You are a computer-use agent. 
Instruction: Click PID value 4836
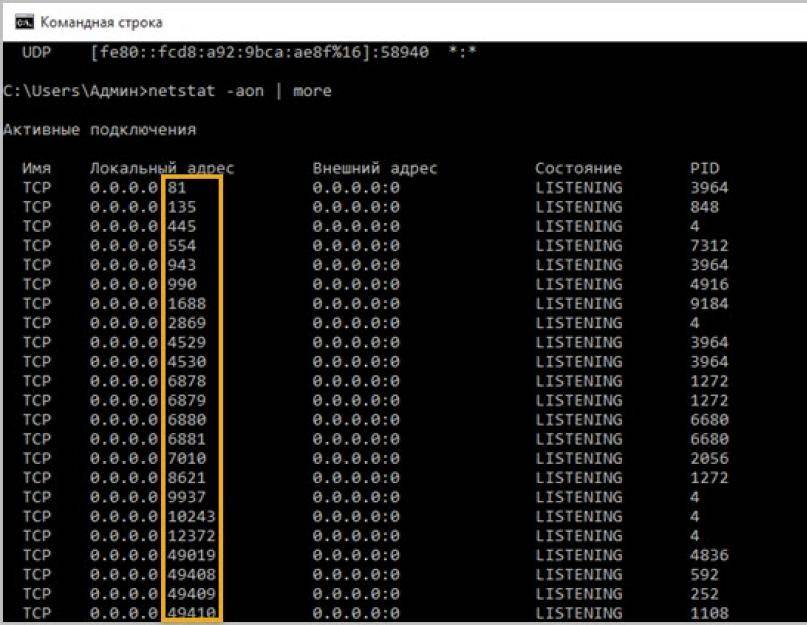pos(709,555)
